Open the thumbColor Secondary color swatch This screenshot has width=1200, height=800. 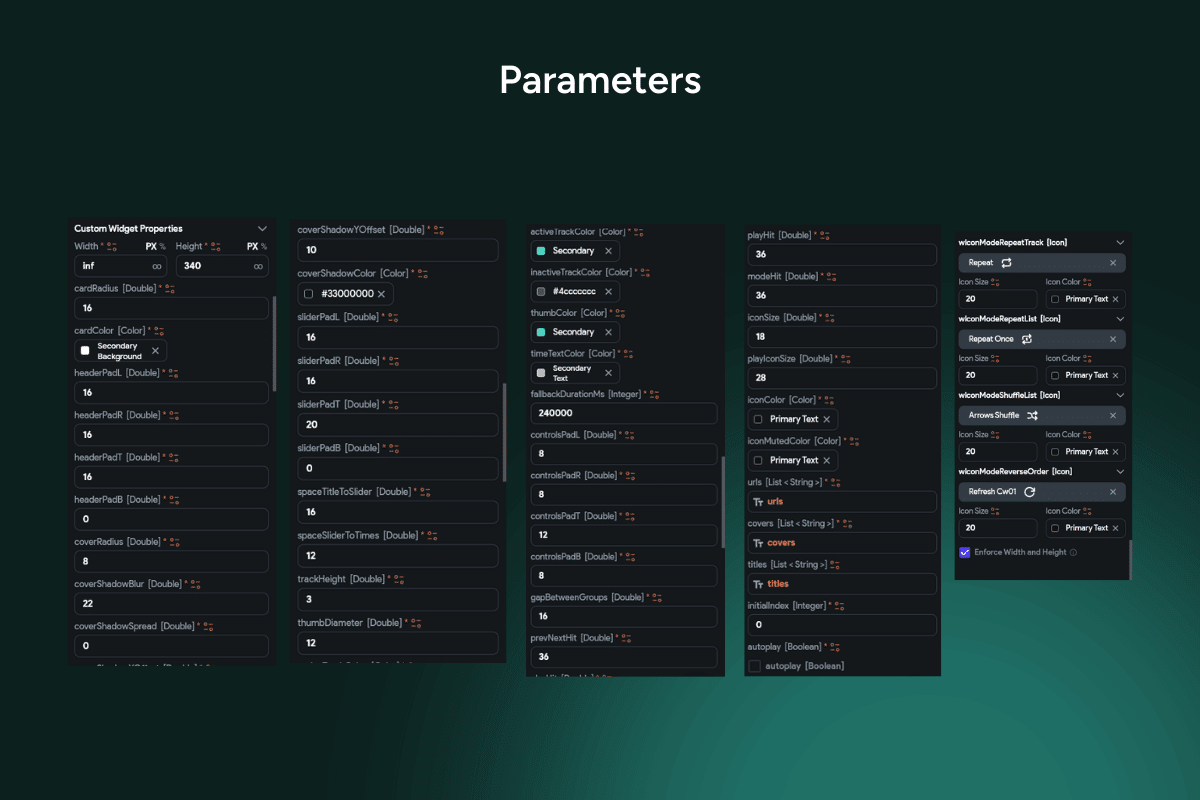541,332
